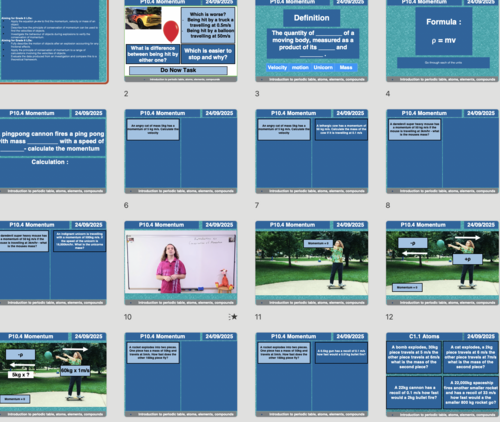Pick slide 8 thumbnail about heavy mouse
This screenshot has height=422, width=500.
(442, 151)
